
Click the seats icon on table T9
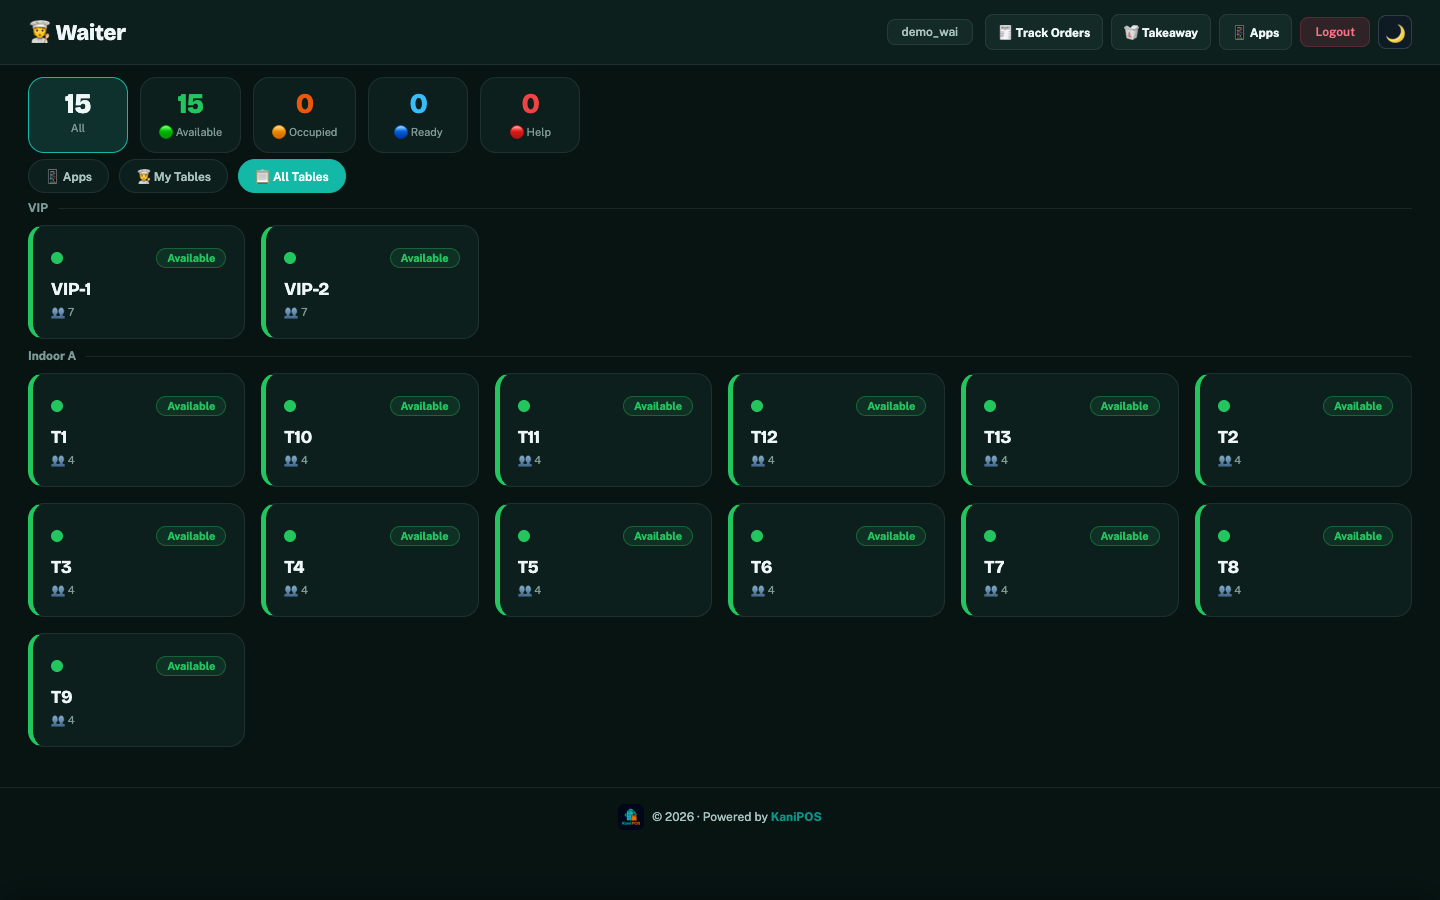[x=58, y=720]
